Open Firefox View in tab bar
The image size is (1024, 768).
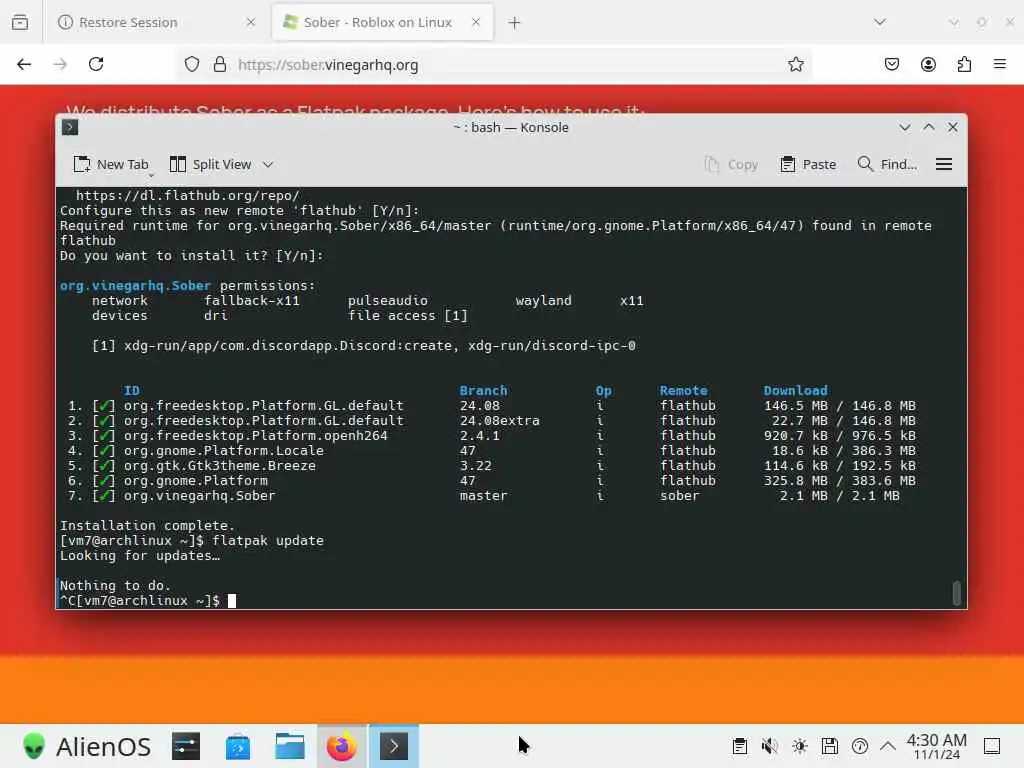pos(20,22)
